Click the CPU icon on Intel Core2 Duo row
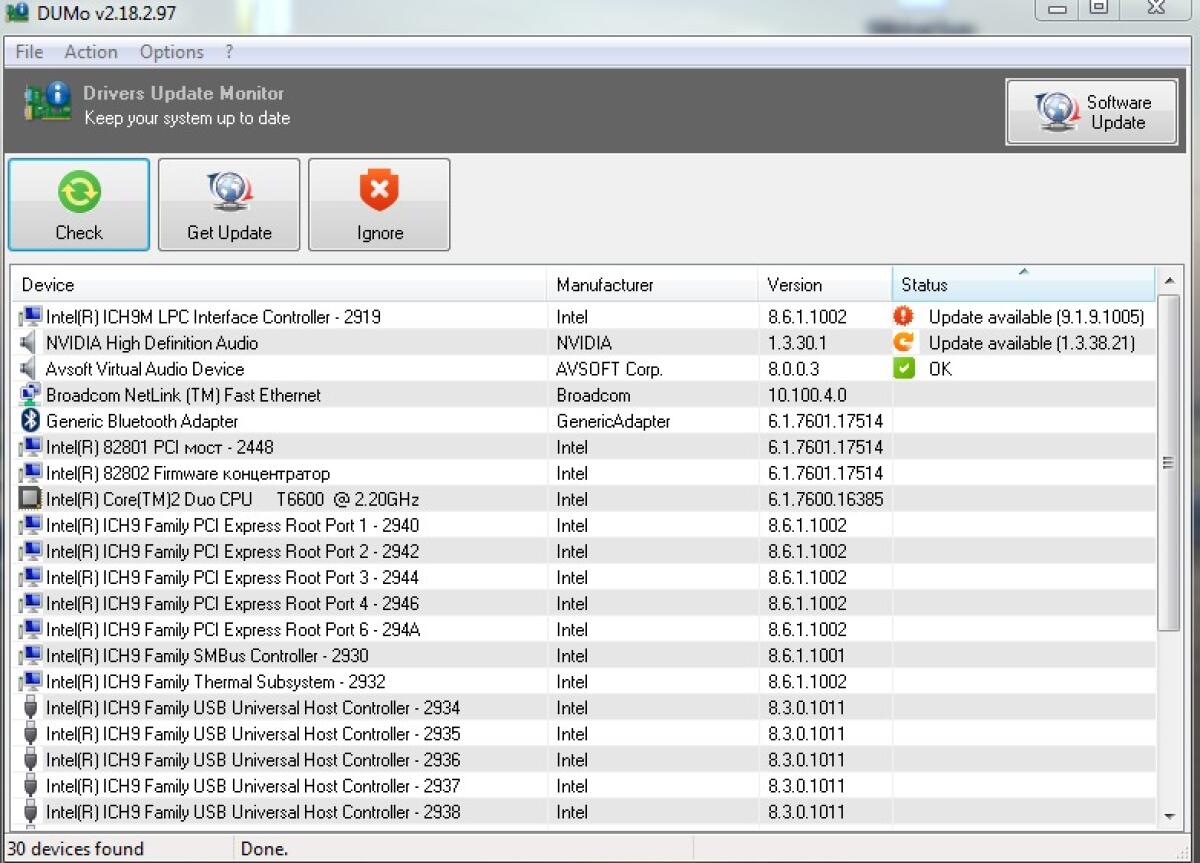 pos(28,499)
